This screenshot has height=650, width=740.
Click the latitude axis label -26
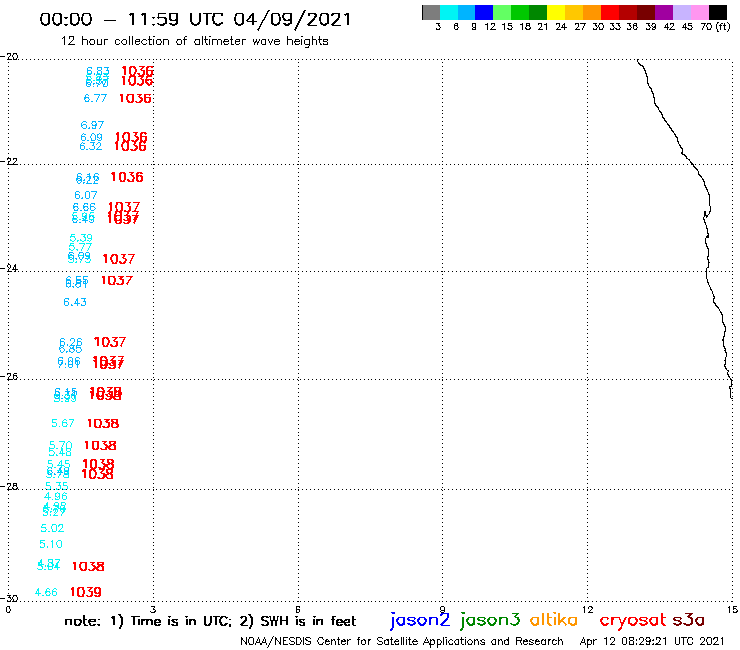[9, 377]
